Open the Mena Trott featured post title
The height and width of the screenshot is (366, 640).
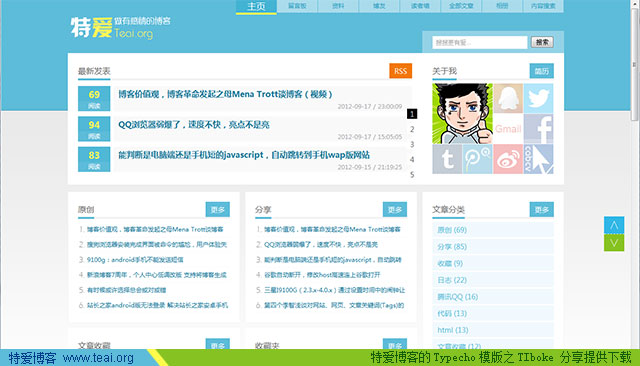click(x=225, y=94)
